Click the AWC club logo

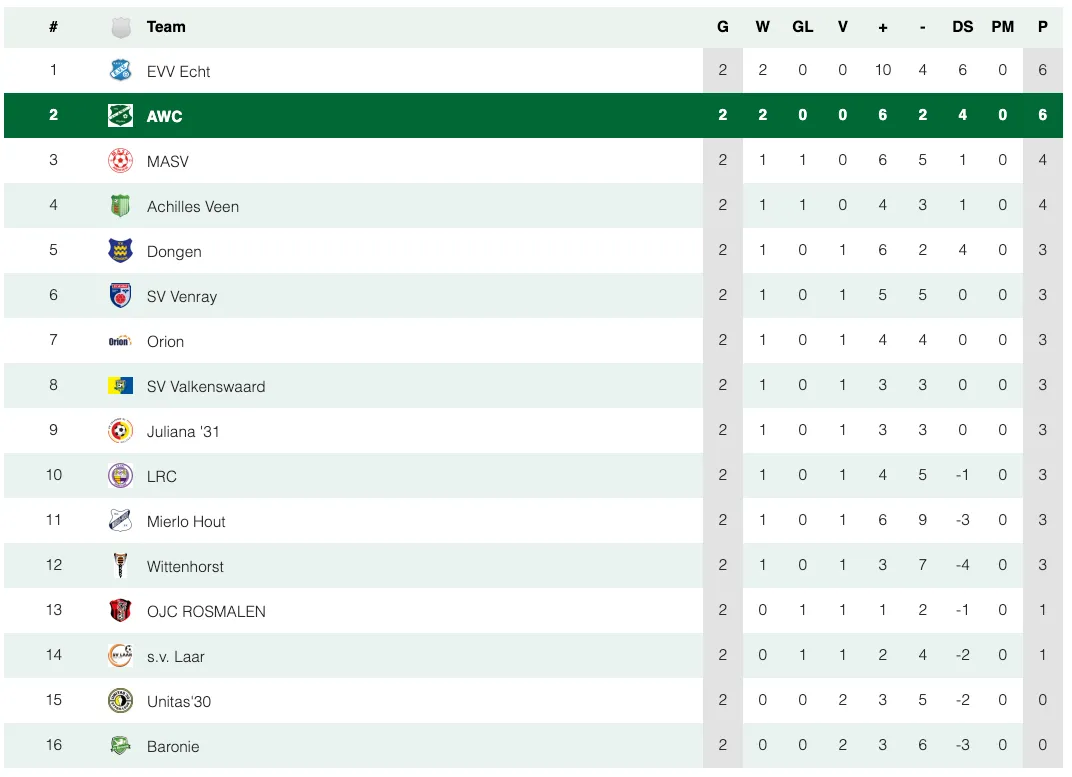tap(120, 115)
